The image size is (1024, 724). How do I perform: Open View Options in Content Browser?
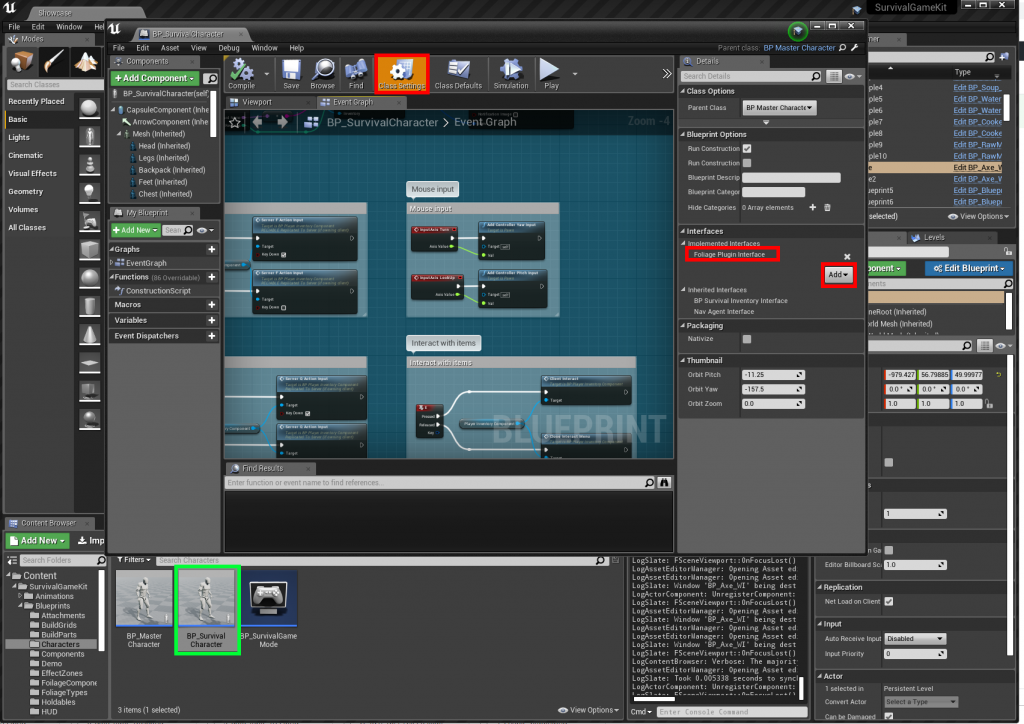[589, 710]
